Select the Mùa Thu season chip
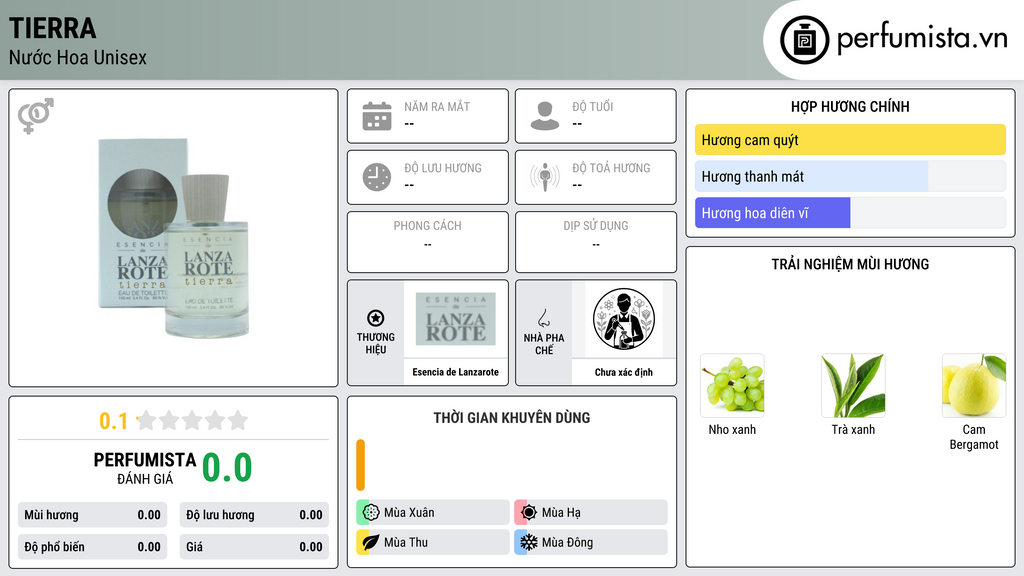The image size is (1024, 576). click(432, 542)
